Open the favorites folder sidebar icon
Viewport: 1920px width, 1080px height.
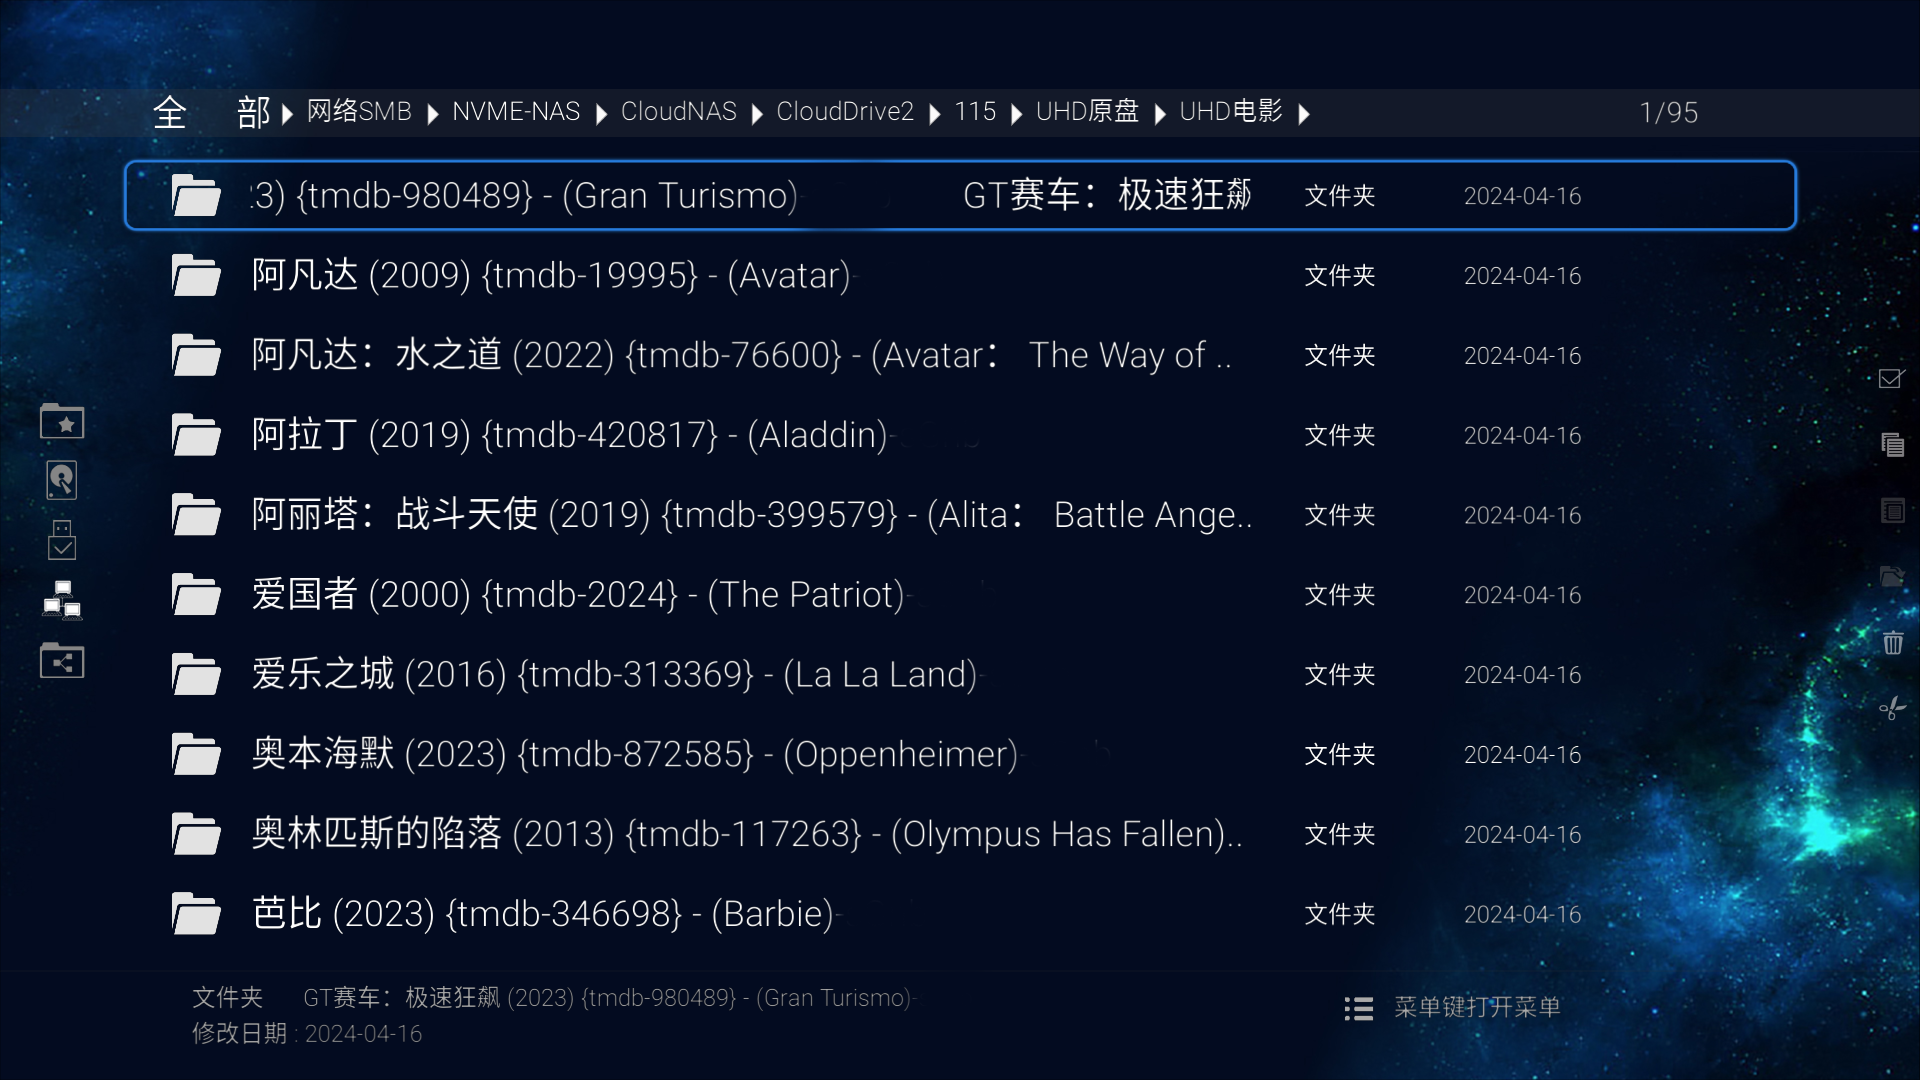(62, 422)
